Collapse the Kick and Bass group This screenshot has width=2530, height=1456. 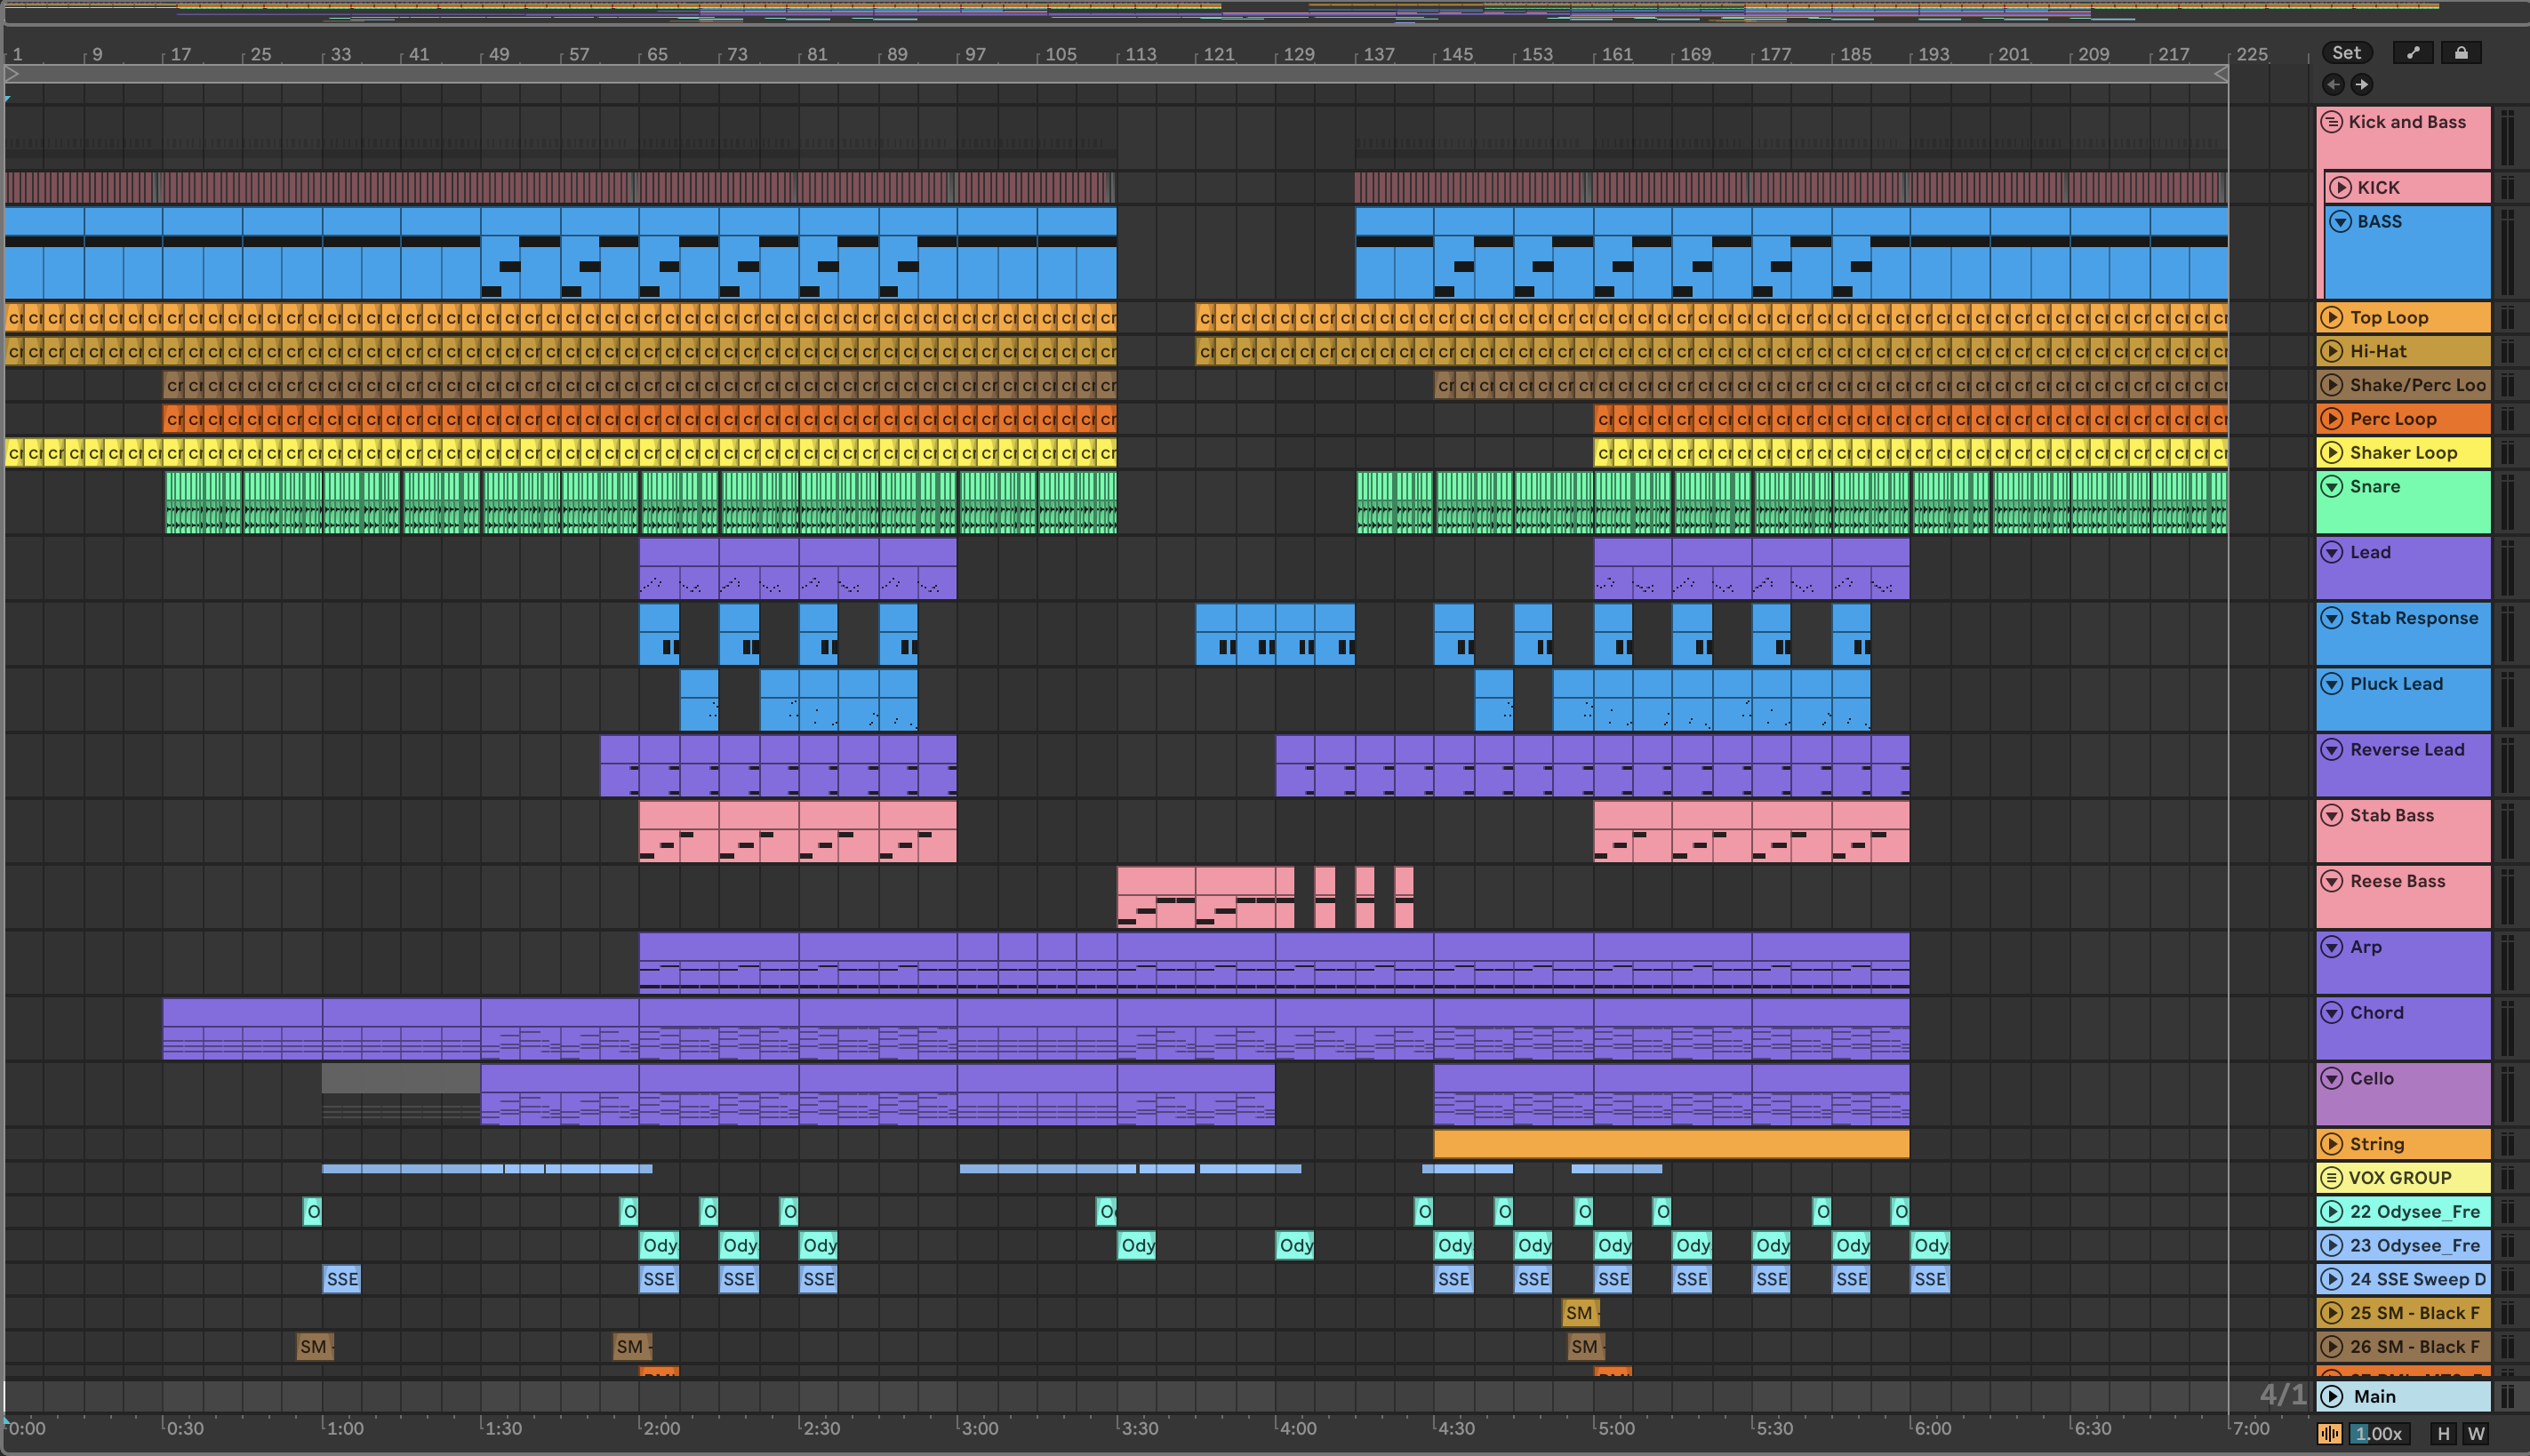2332,122
